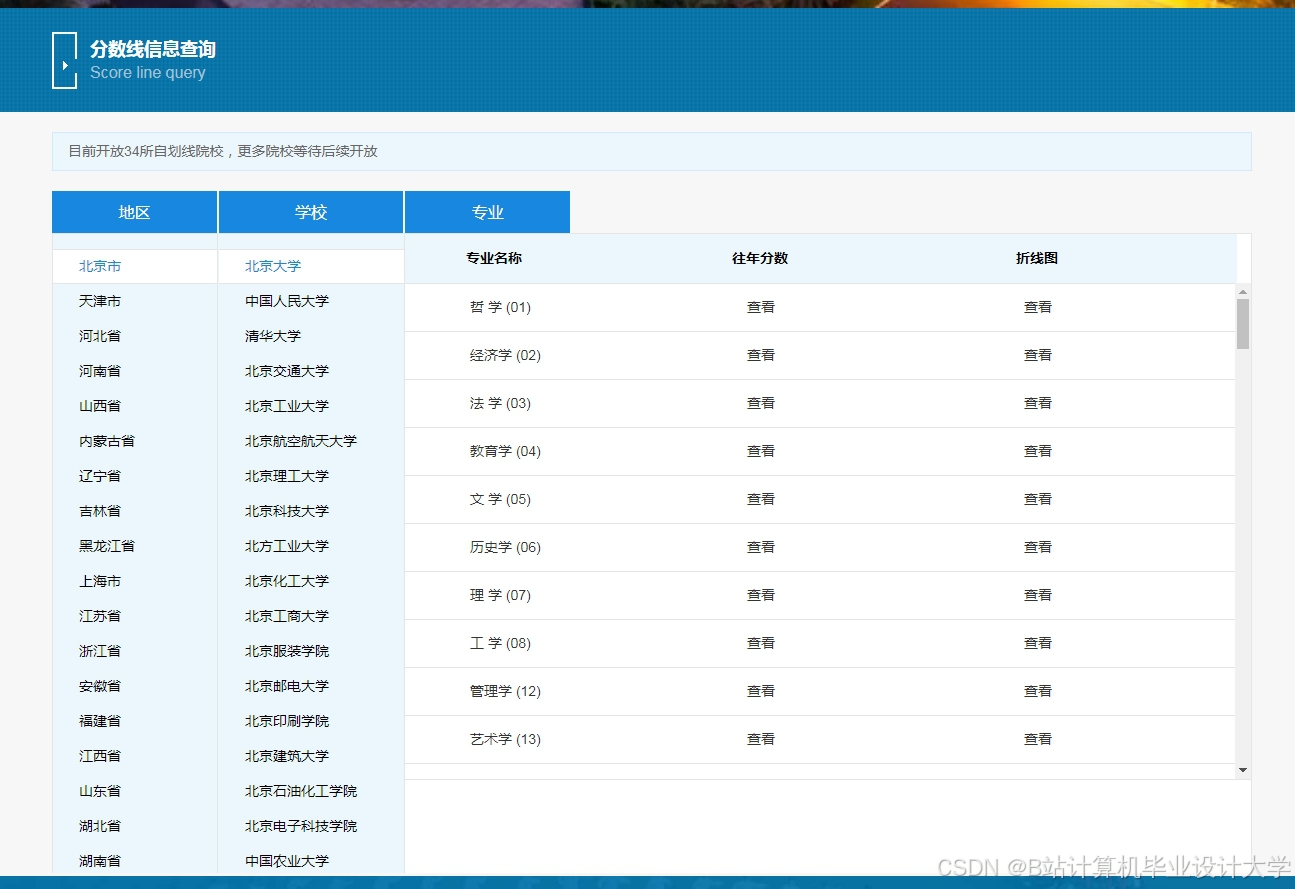The height and width of the screenshot is (889, 1295).
Task: Select 上海市 in the region list
Action: coord(99,580)
